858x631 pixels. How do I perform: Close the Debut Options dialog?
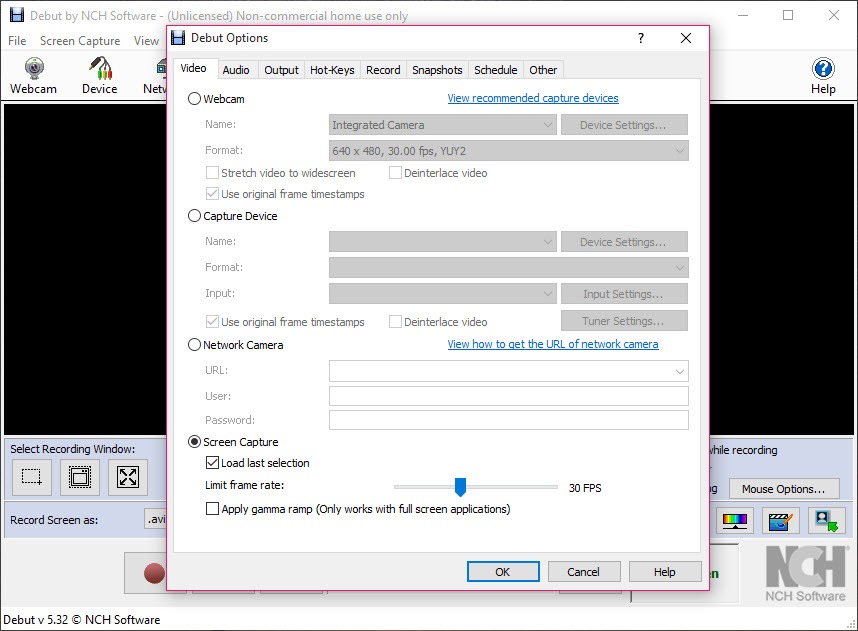point(686,38)
